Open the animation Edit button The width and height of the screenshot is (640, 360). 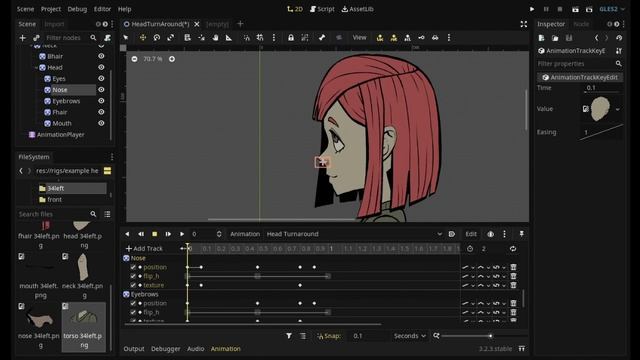coord(471,234)
